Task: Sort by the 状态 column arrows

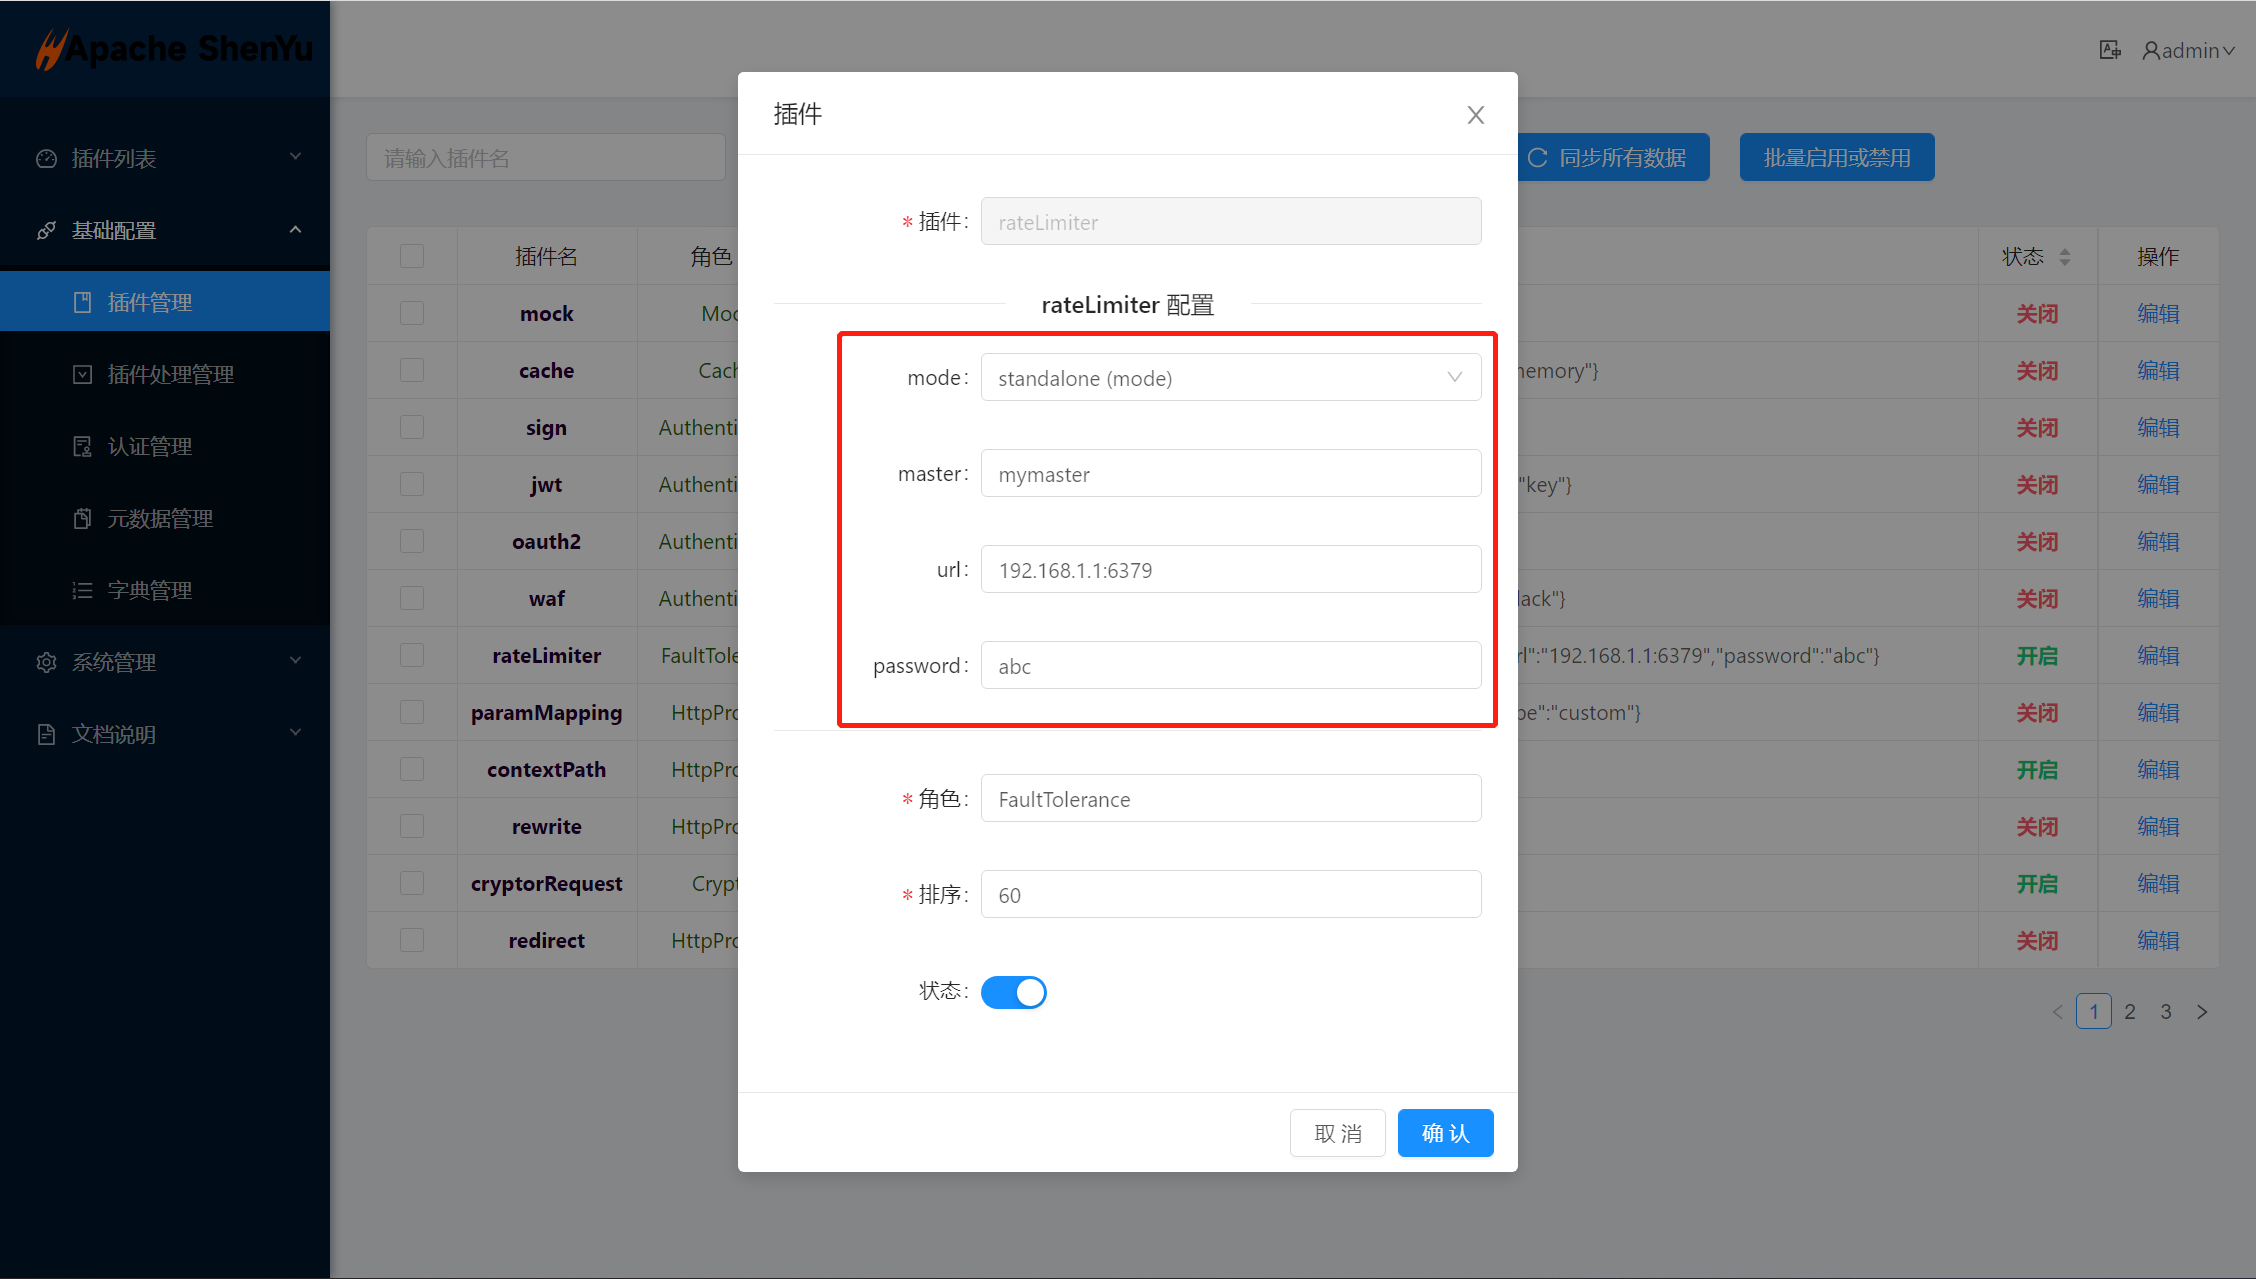Action: [2065, 257]
